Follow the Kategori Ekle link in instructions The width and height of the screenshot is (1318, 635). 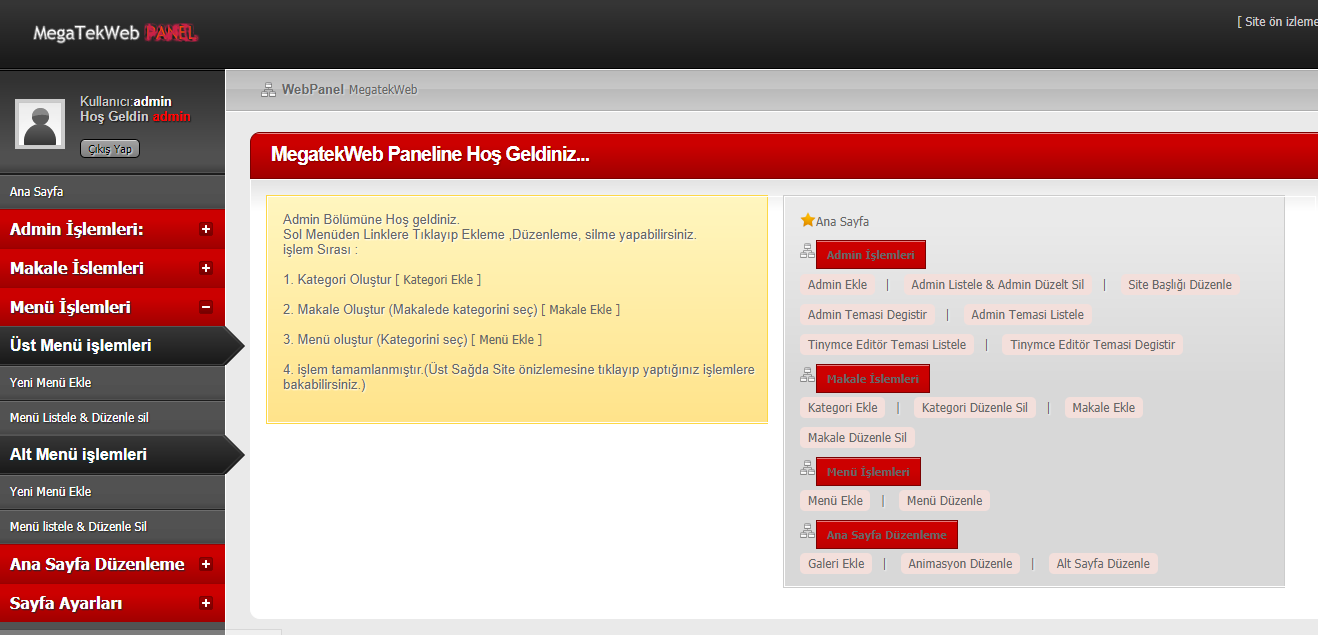[438, 280]
